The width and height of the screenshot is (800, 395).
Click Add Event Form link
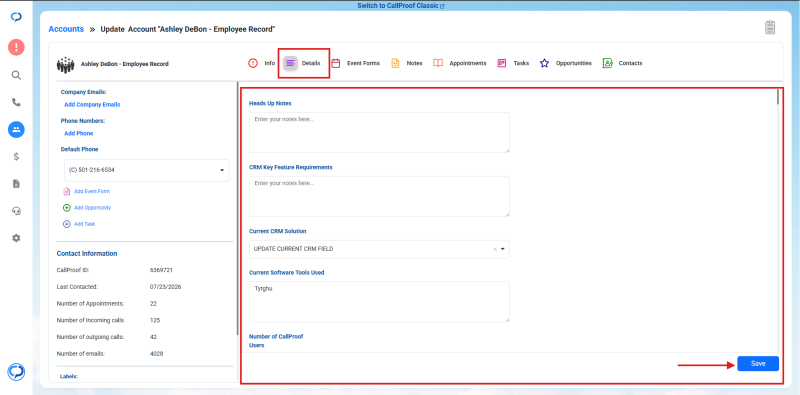(x=92, y=191)
